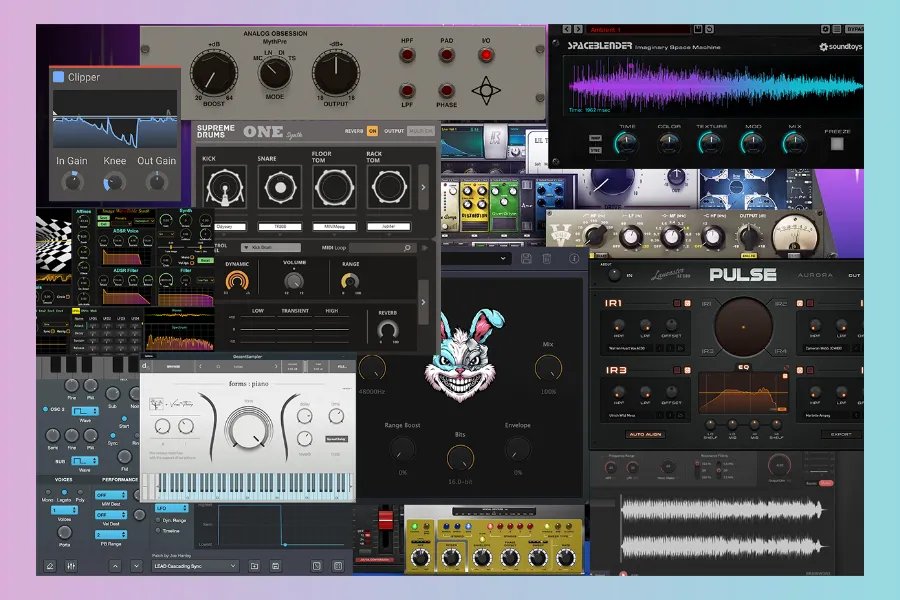This screenshot has height=600, width=900.
Task: Select the KICK drum icon
Action: tap(224, 187)
